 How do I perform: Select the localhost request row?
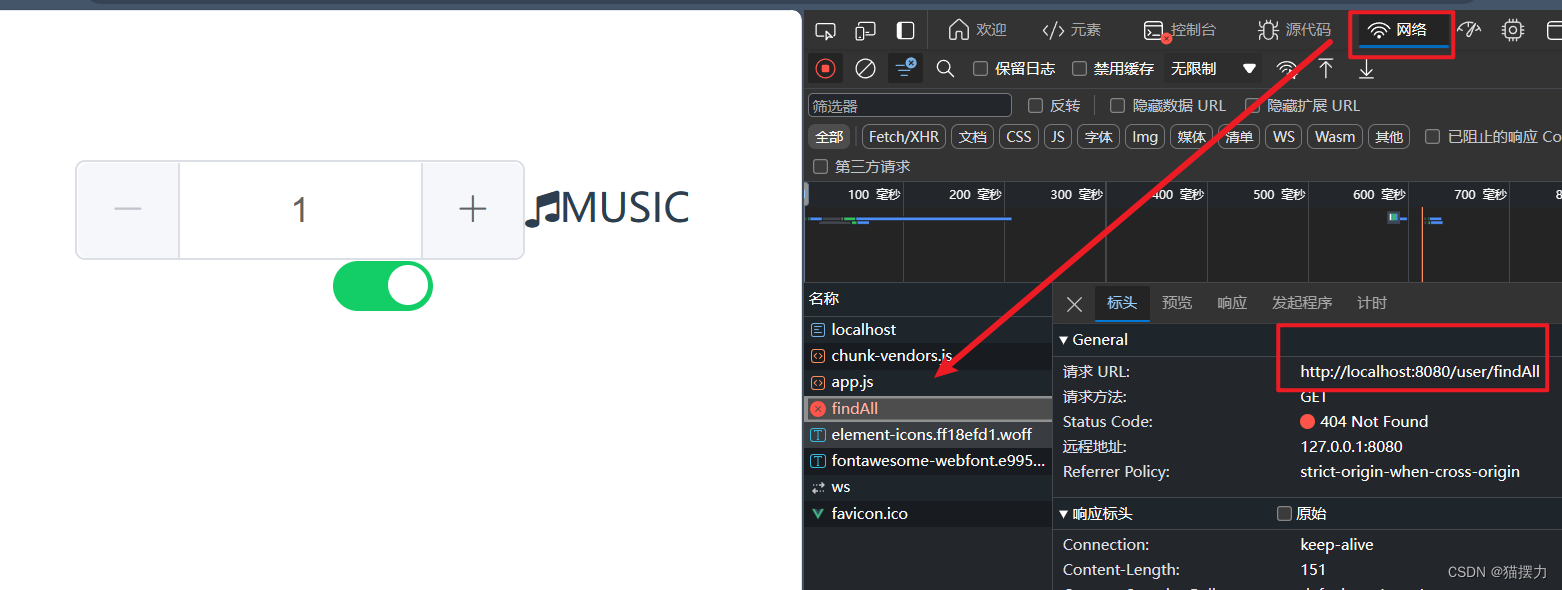[928, 329]
